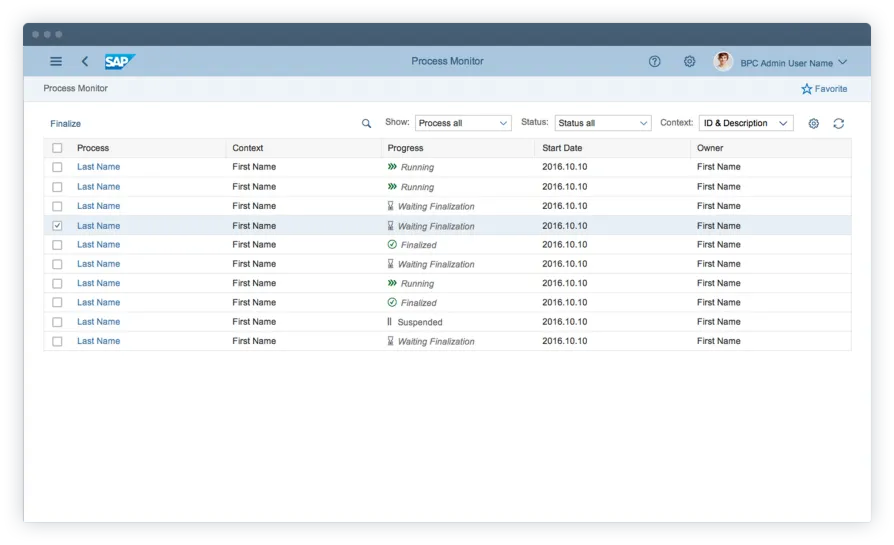Click the search magnifier icon

tap(367, 124)
